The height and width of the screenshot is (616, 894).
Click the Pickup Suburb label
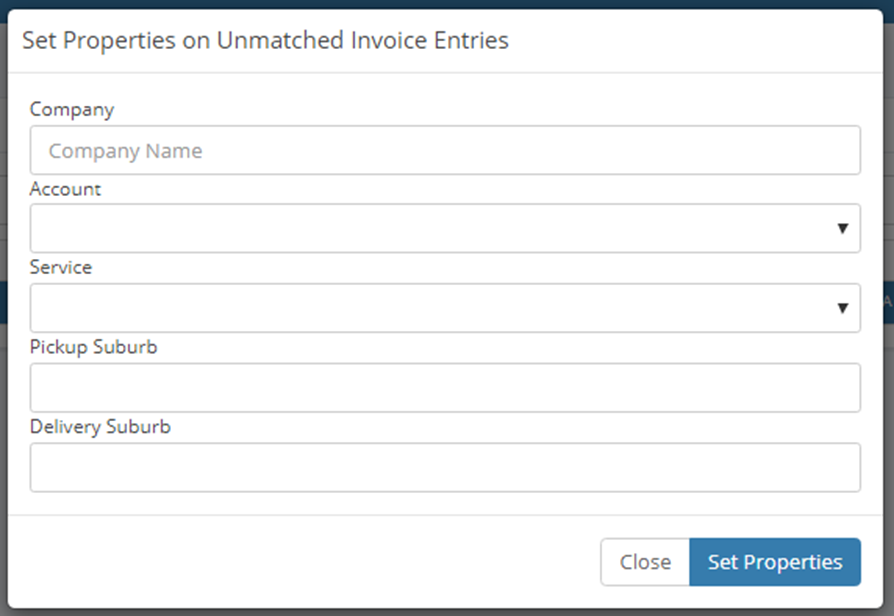(94, 347)
